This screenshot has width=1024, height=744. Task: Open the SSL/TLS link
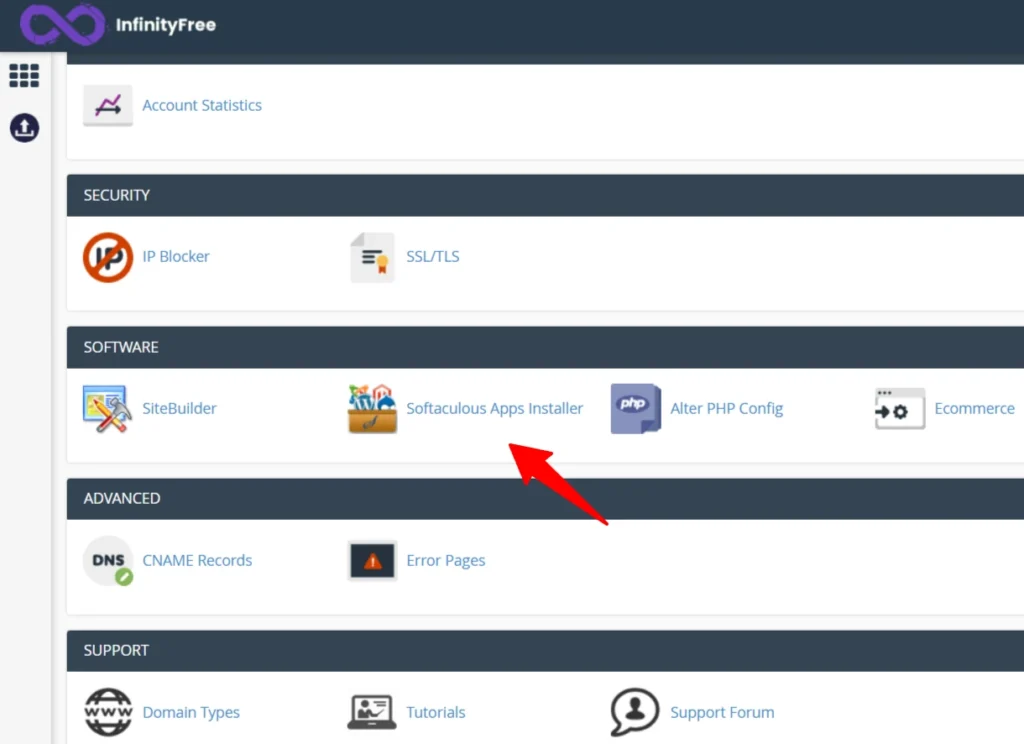click(432, 256)
